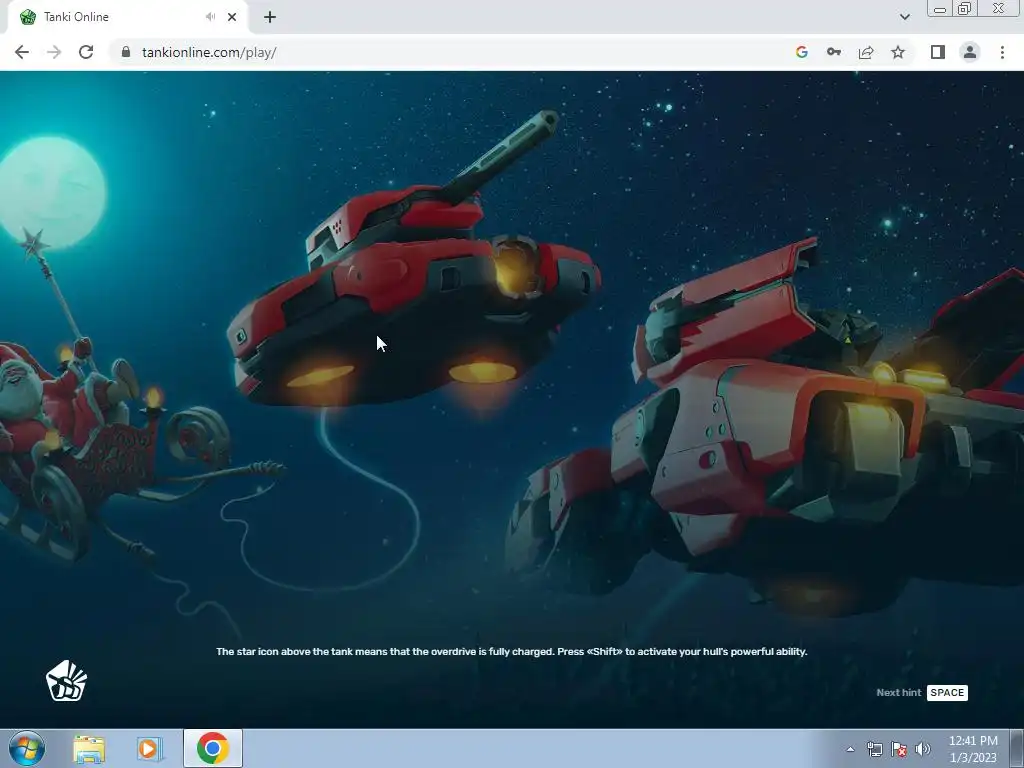Toggle the browser side panel
1024x768 pixels.
click(x=938, y=52)
